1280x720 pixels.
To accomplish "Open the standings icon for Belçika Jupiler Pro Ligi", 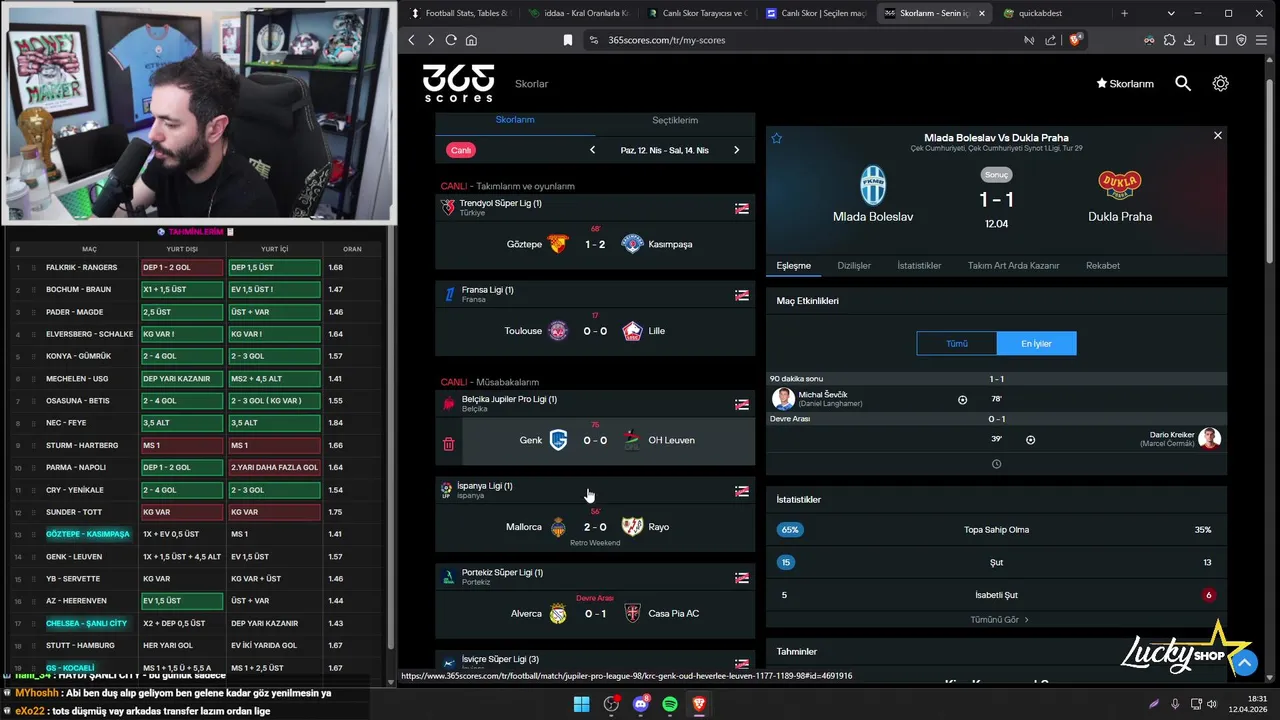I will (742, 404).
